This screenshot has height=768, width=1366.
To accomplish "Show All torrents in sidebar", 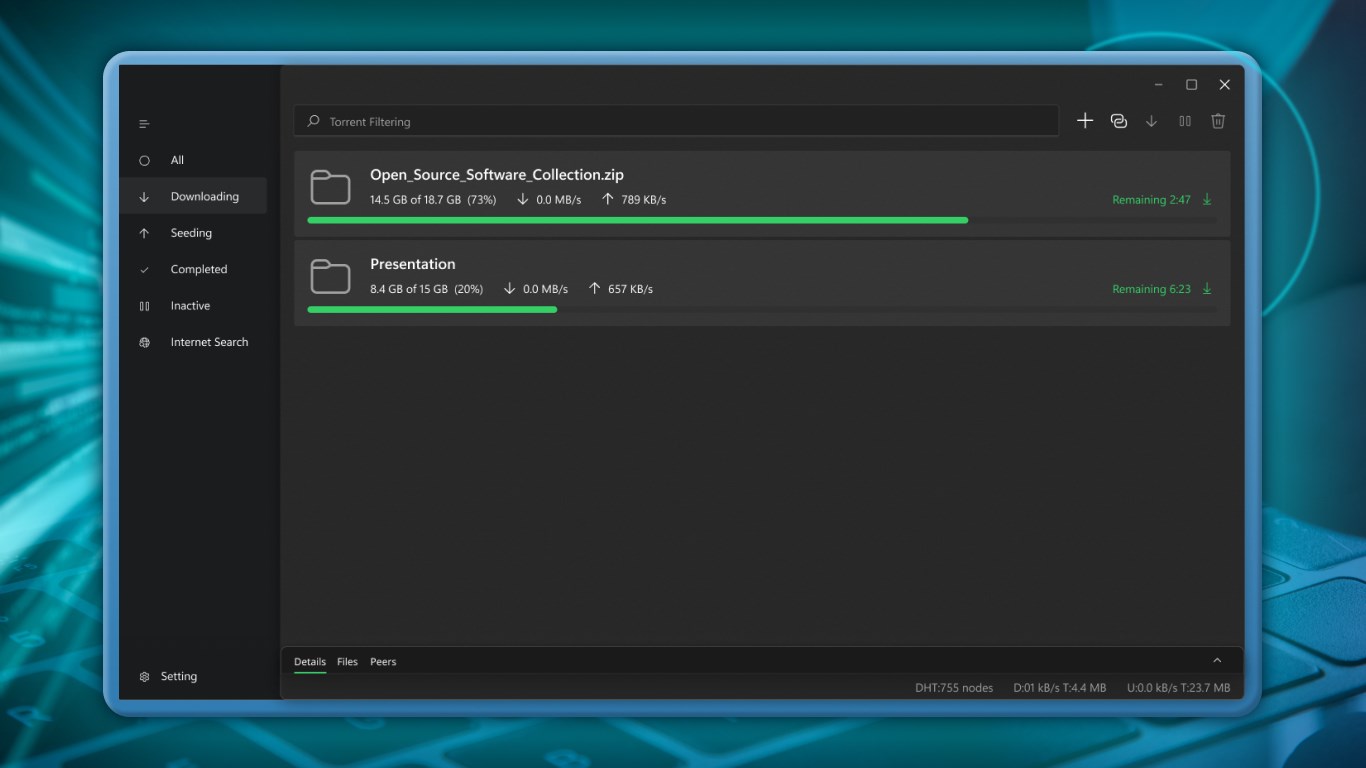I will point(193,160).
